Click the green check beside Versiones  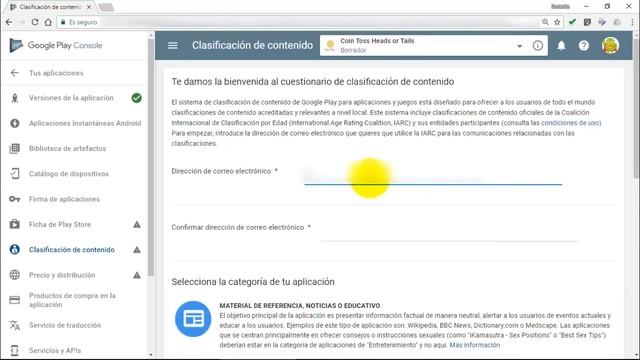click(x=137, y=98)
